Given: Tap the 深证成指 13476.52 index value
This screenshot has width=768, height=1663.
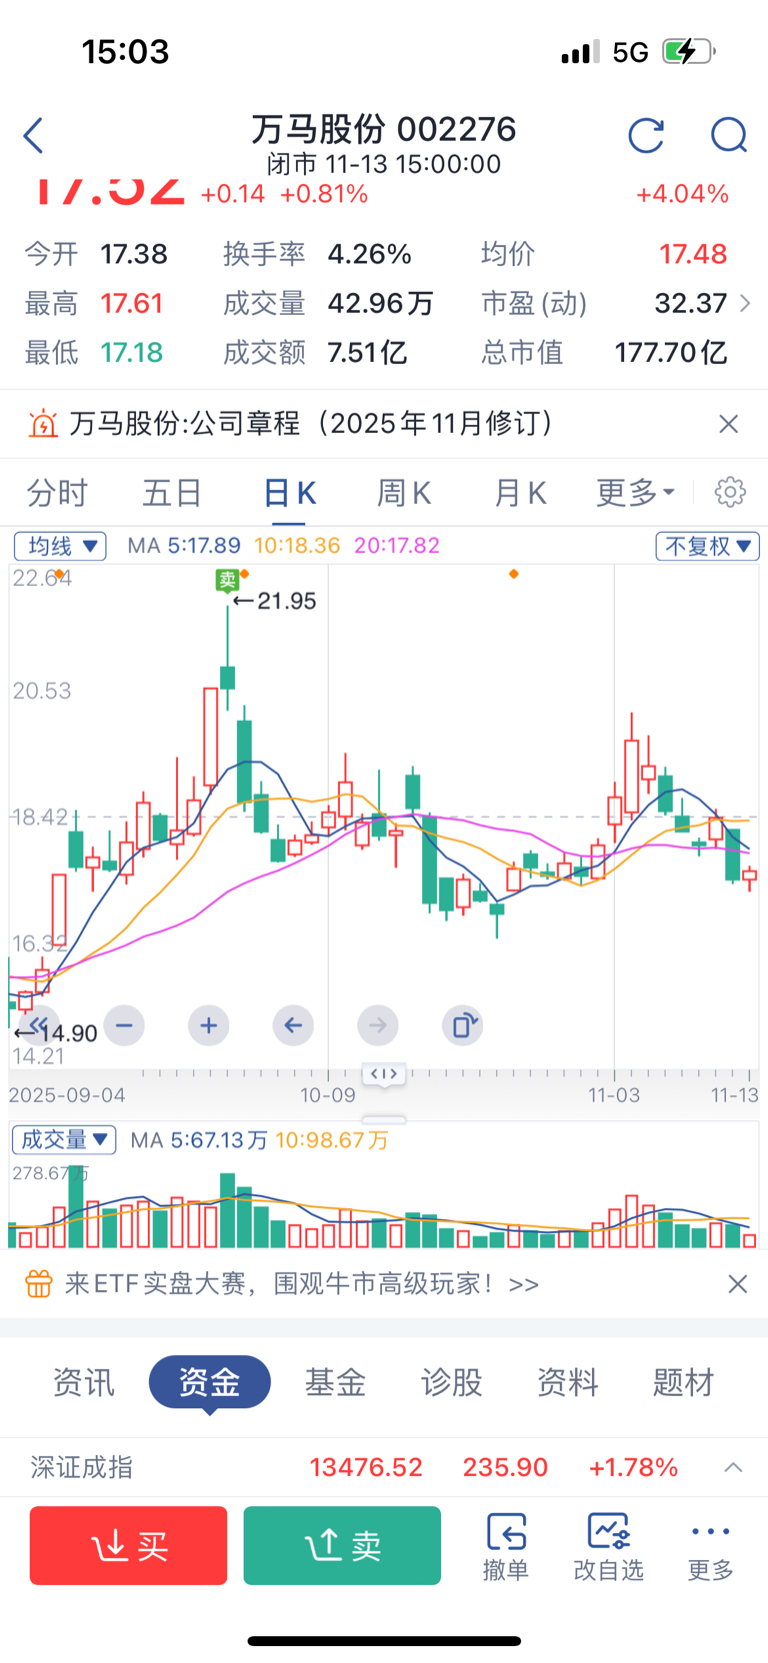Looking at the screenshot, I should coord(366,1467).
